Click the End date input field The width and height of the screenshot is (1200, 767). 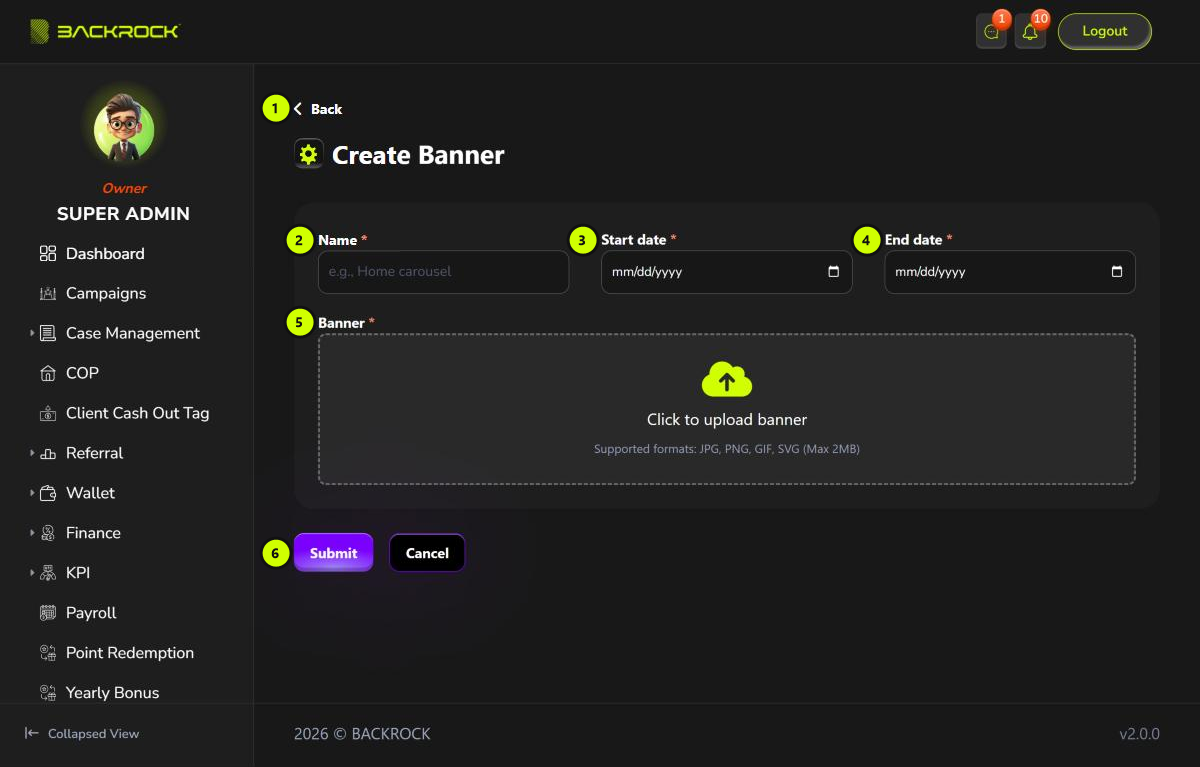1010,272
